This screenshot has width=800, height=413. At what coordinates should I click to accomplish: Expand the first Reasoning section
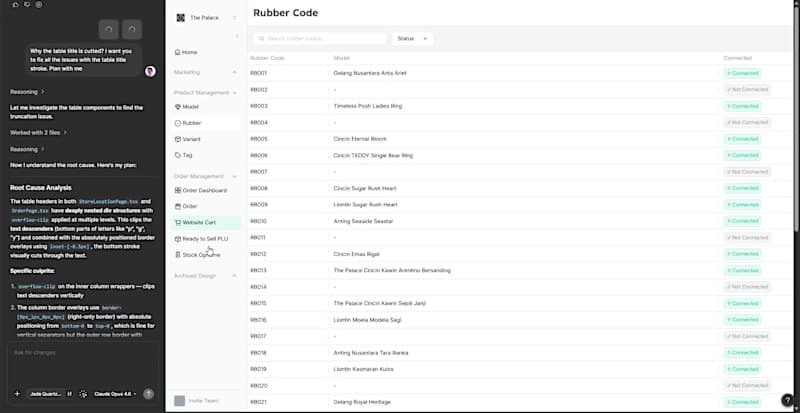pos(27,92)
